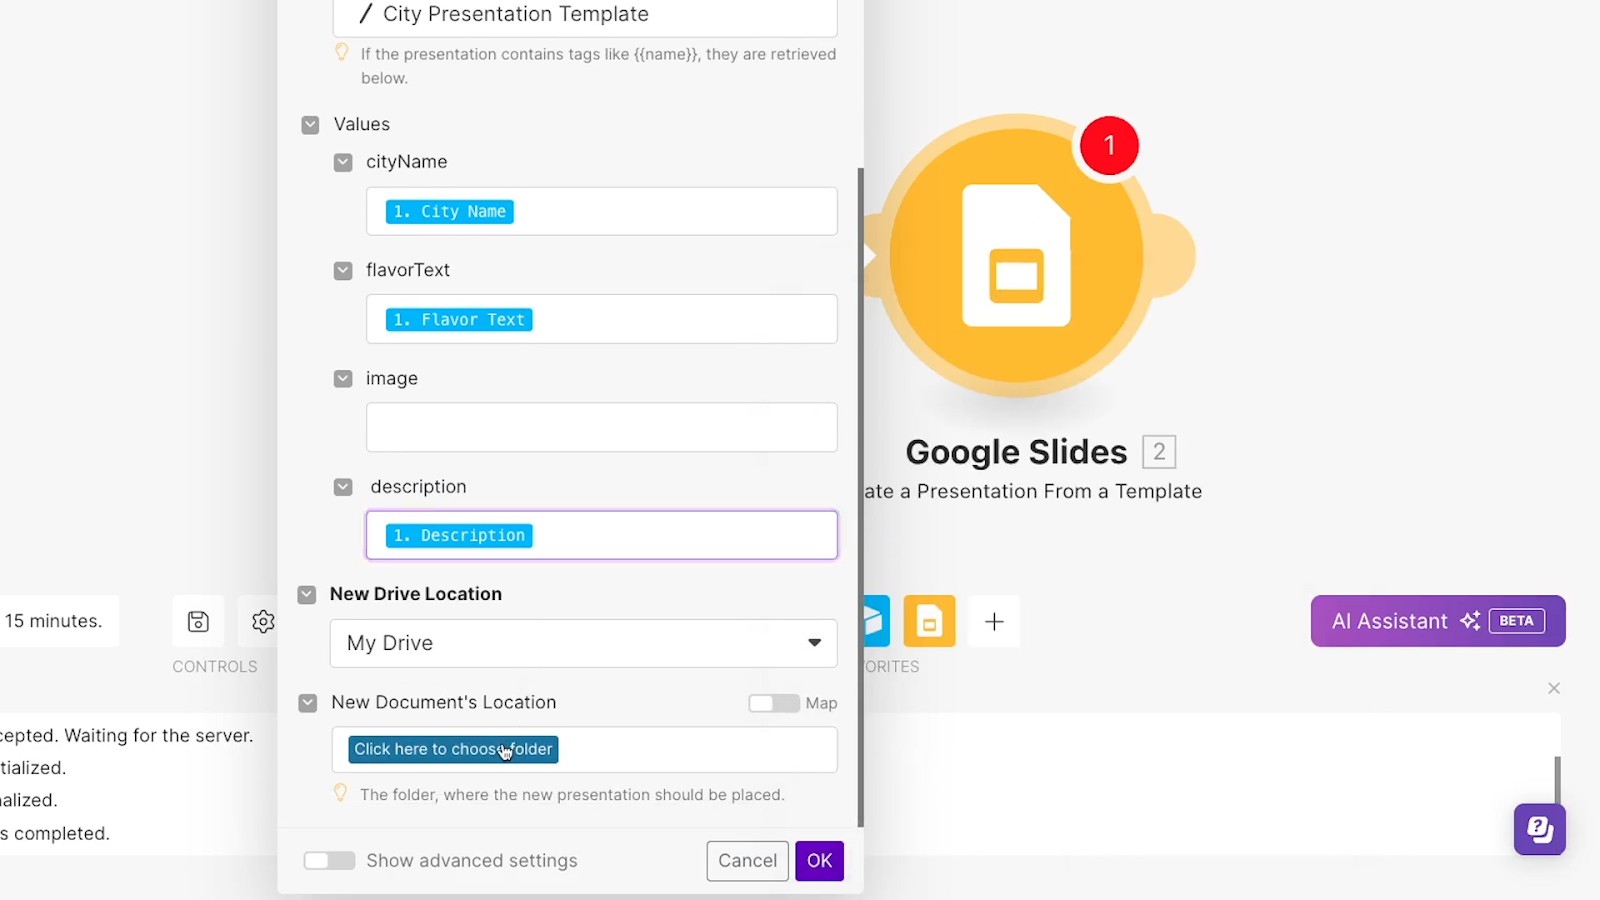The width and height of the screenshot is (1600, 900).
Task: Click the Google Slides module title
Action: 1016,452
